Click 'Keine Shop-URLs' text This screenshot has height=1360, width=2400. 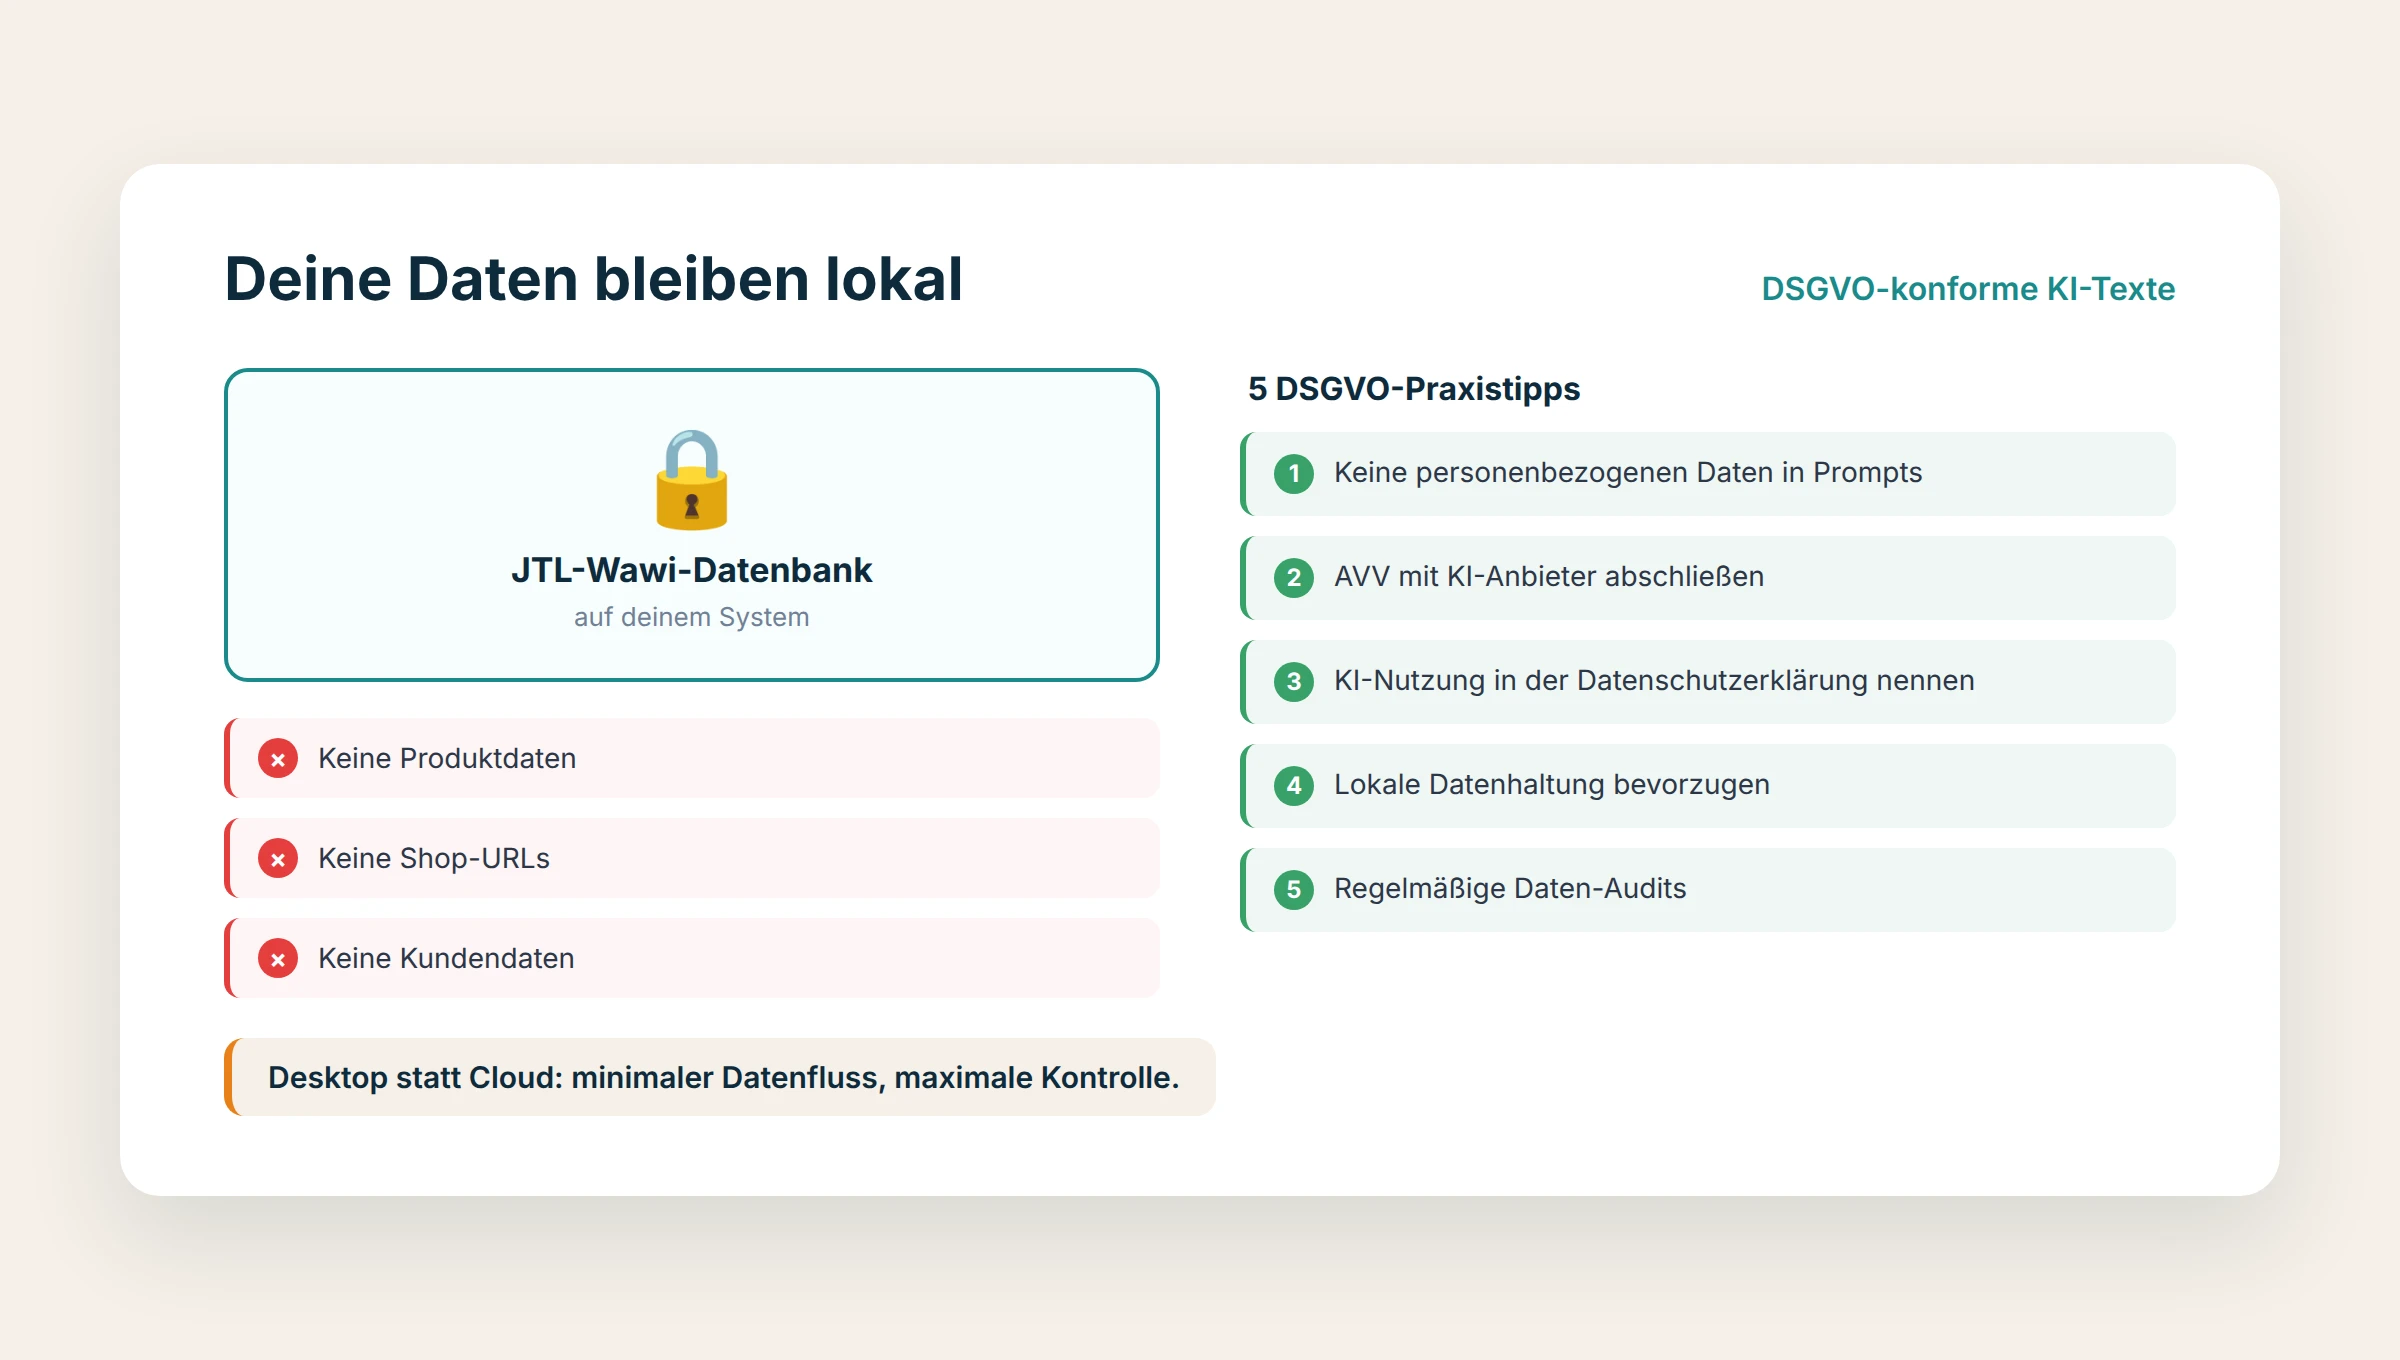(434, 858)
